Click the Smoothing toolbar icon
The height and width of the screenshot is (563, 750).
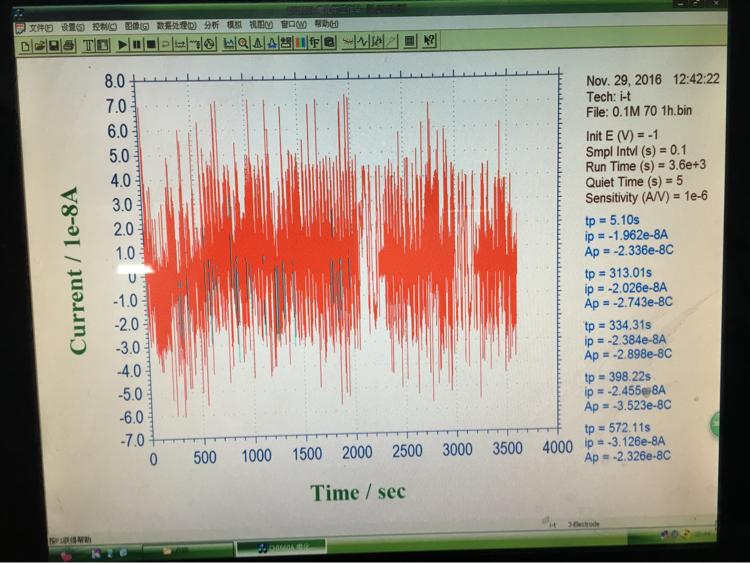349,42
